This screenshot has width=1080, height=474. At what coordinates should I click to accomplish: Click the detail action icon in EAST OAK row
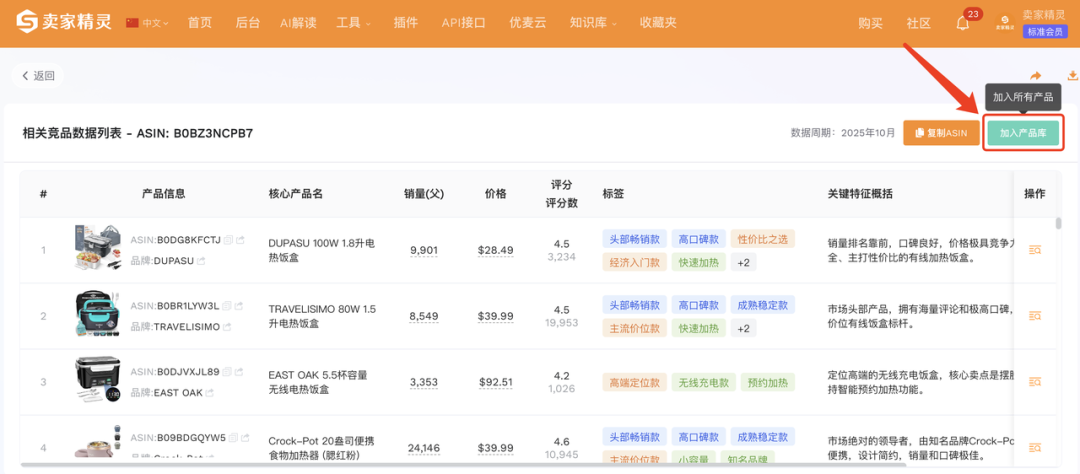click(1035, 382)
